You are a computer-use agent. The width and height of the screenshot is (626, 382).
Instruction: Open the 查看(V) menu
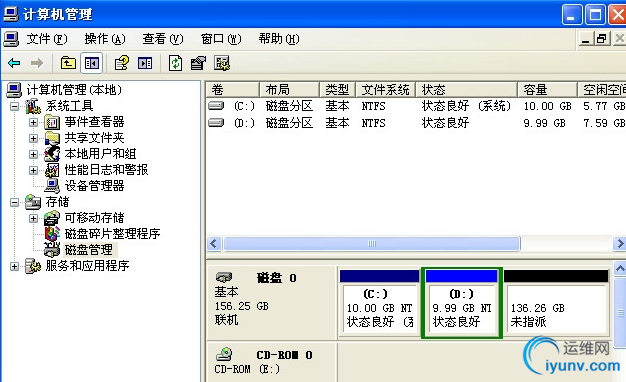[x=163, y=39]
